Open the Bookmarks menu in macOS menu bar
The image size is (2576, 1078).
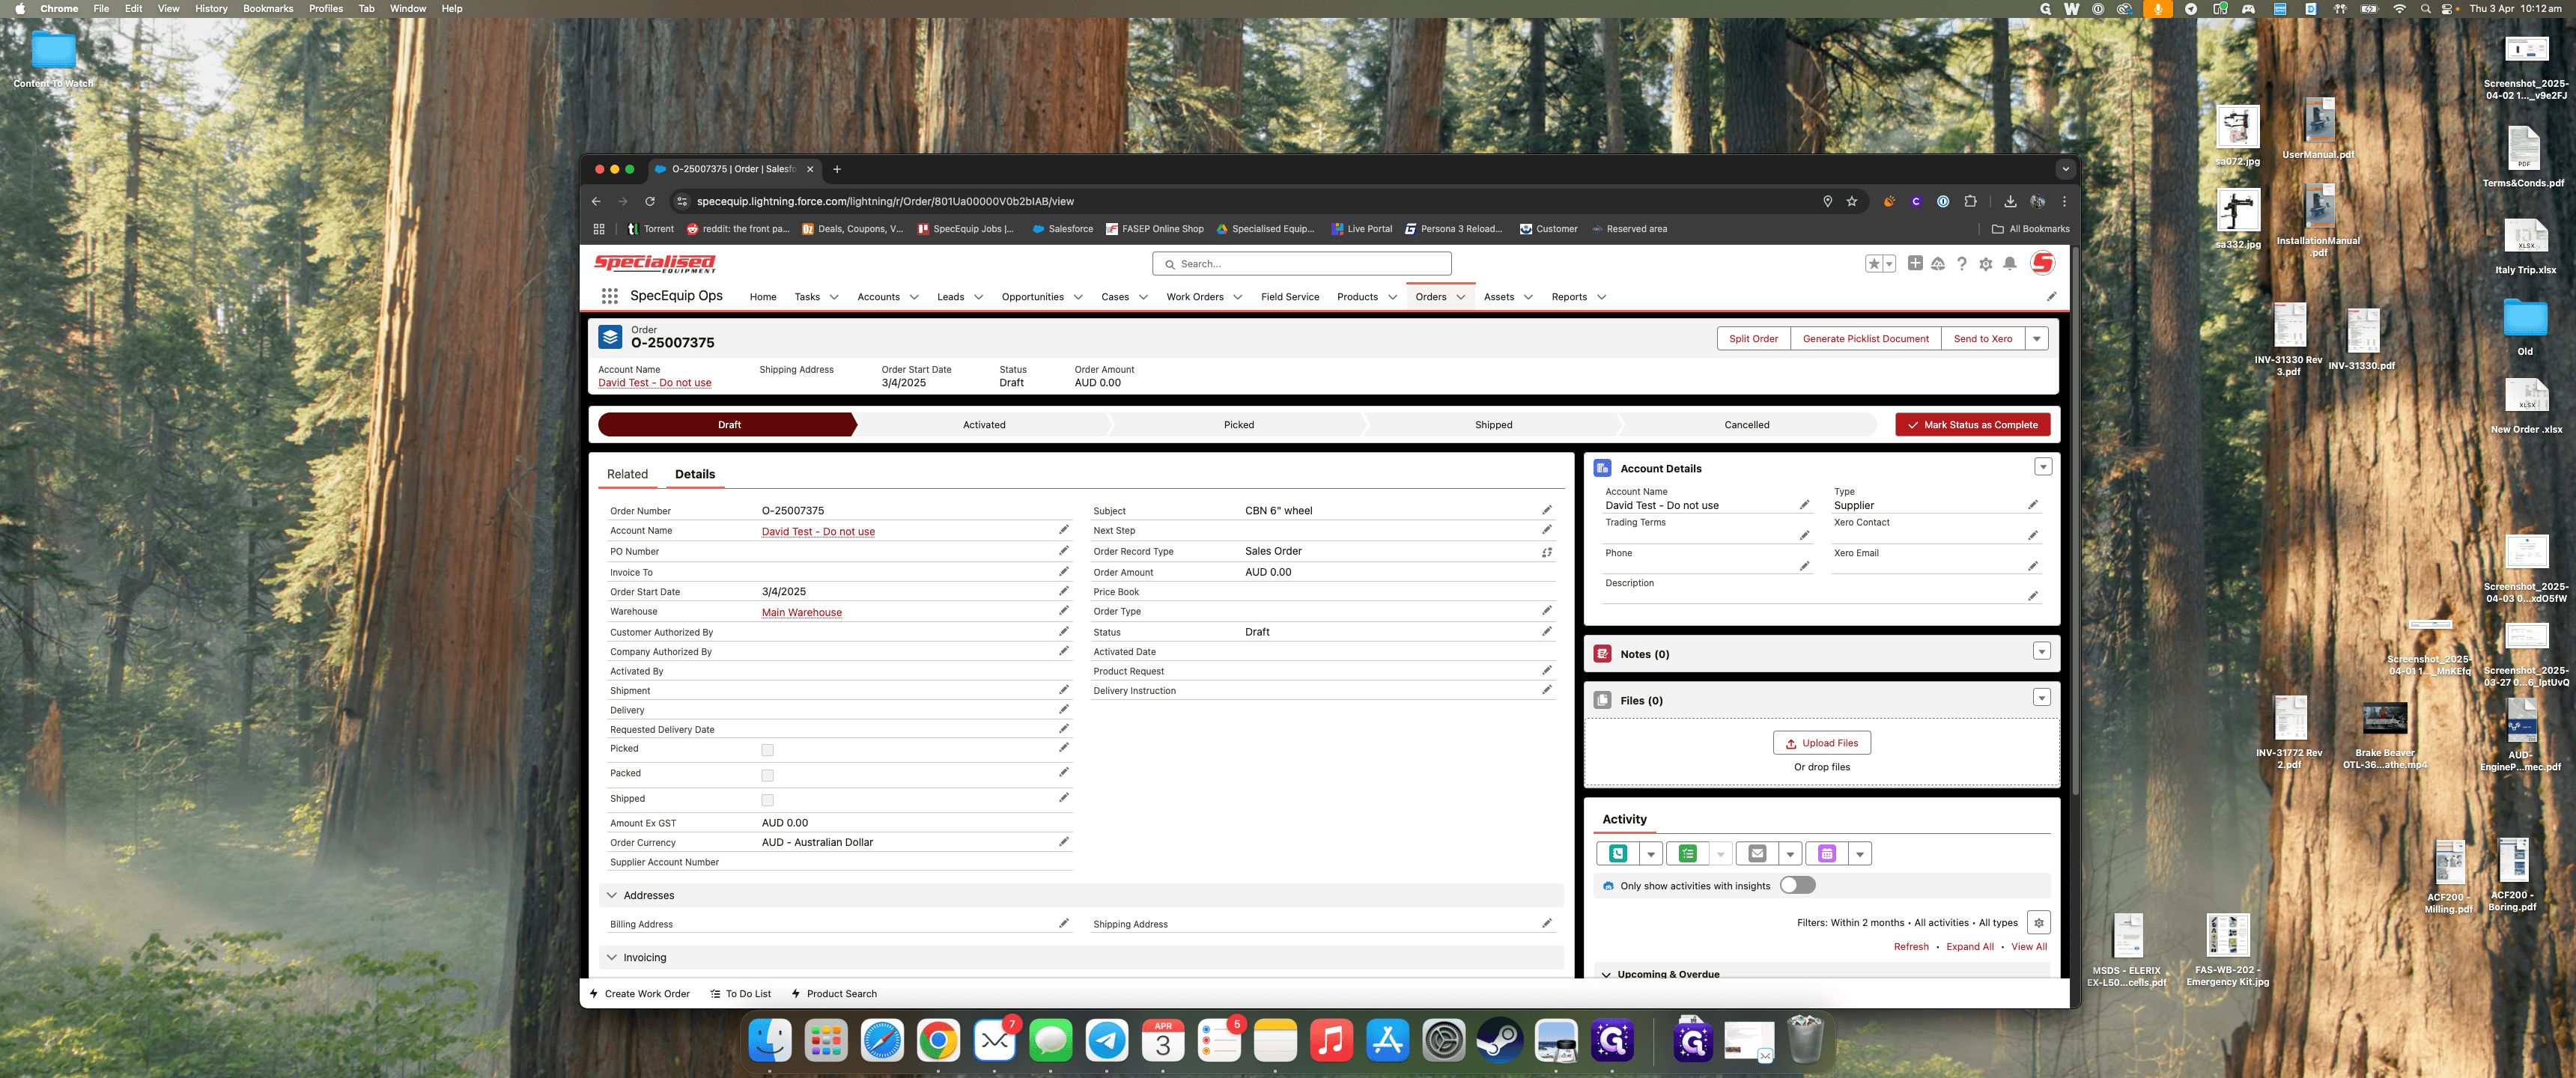pyautogui.click(x=268, y=8)
